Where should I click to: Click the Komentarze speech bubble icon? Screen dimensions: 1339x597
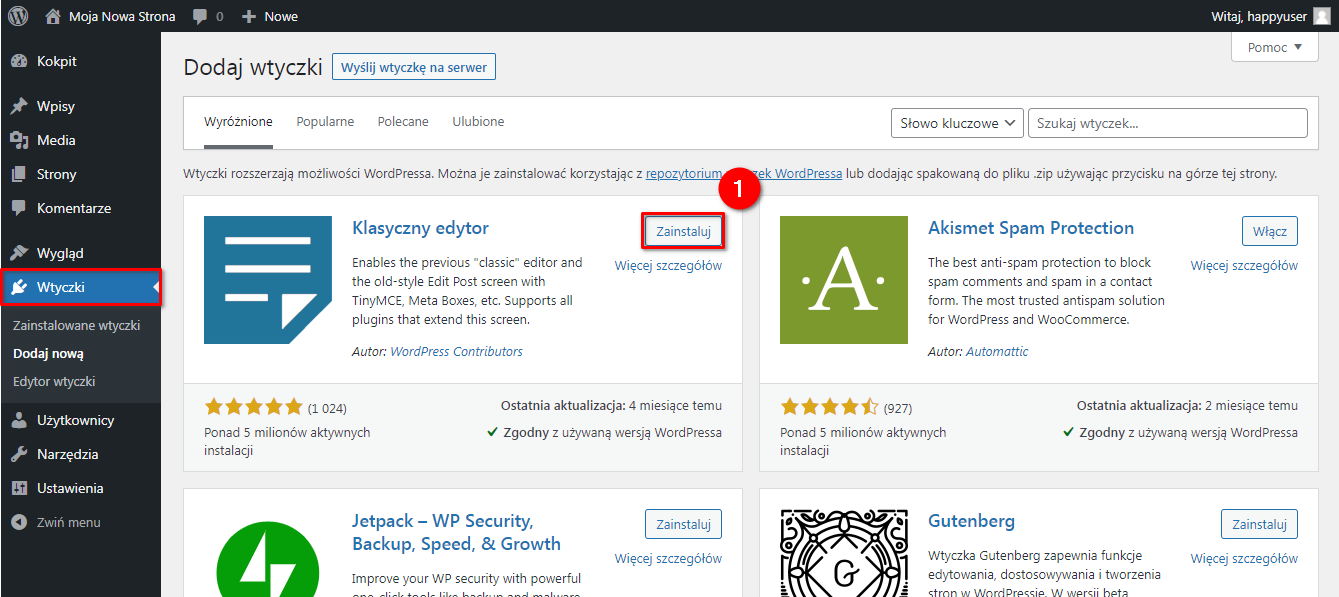[19, 208]
